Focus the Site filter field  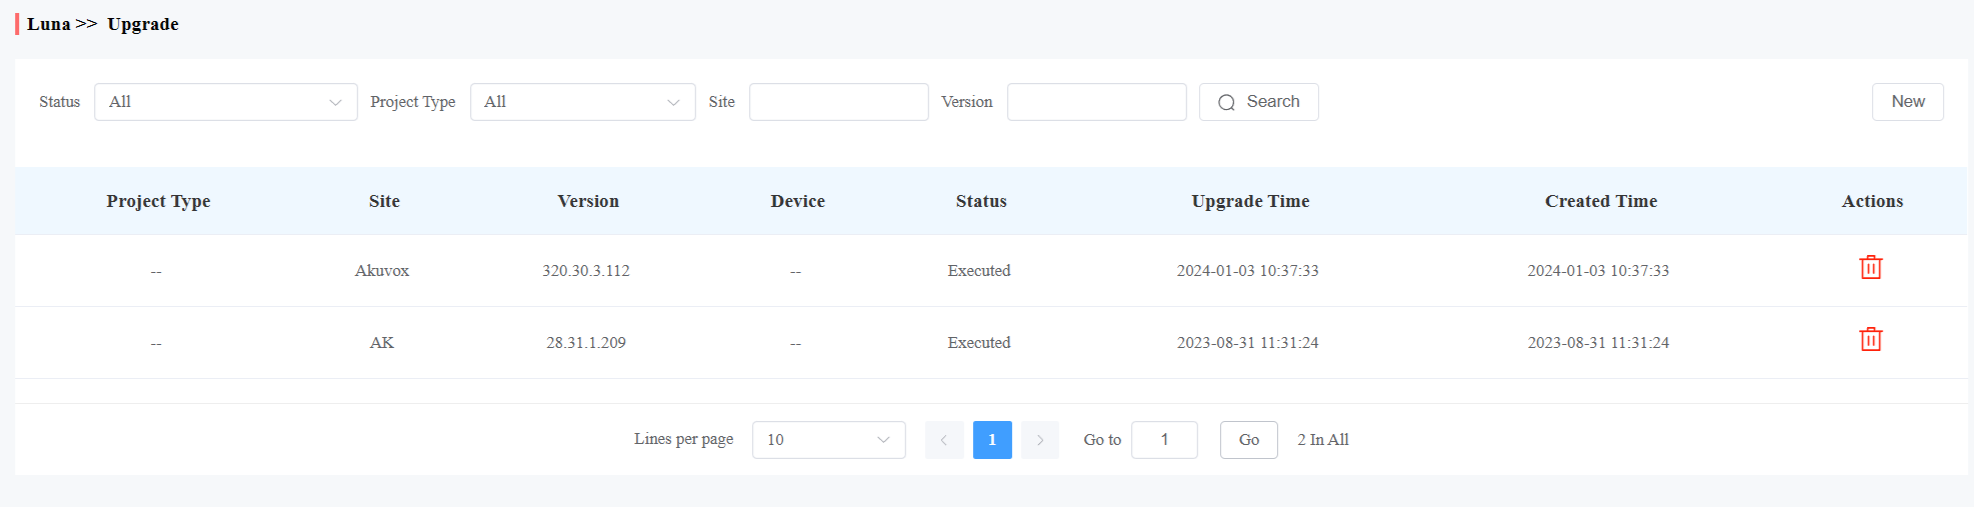point(838,102)
